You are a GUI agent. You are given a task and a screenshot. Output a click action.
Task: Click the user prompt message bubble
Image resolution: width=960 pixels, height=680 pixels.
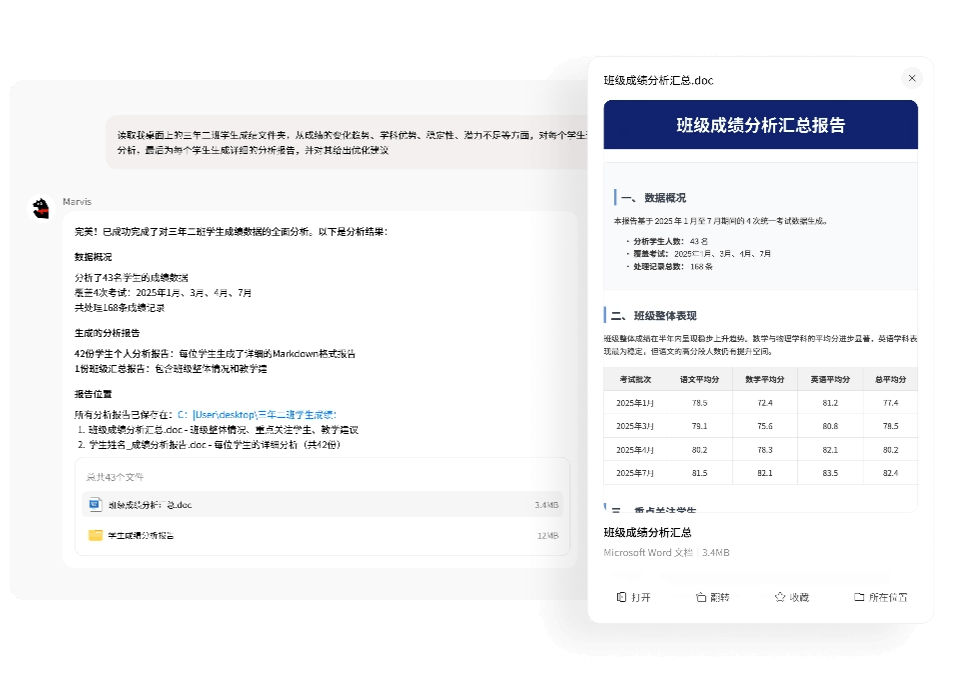click(347, 142)
